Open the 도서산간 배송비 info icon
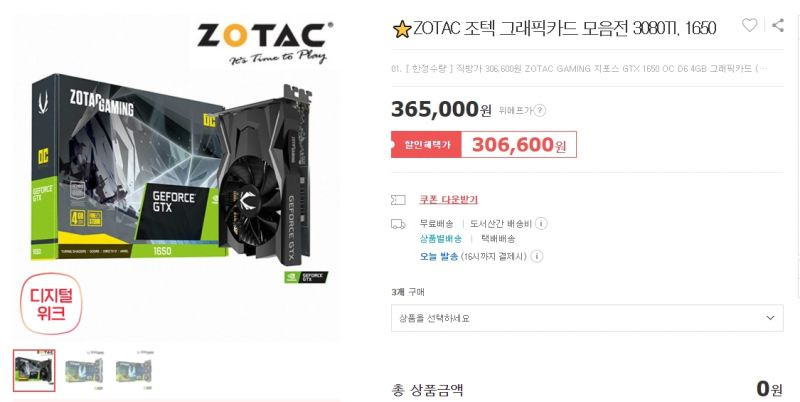 point(541,223)
